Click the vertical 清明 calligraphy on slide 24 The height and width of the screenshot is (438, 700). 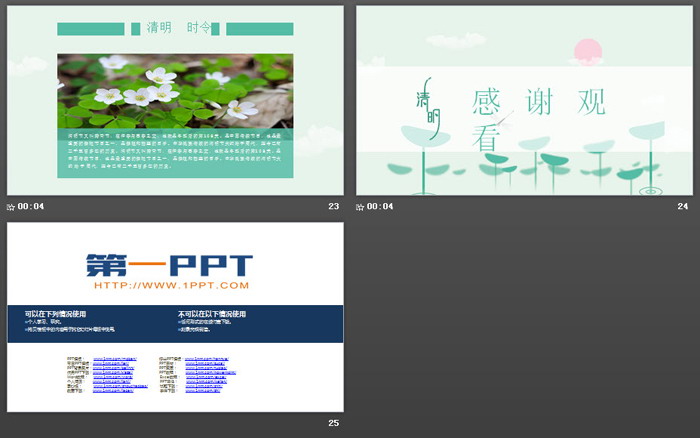coord(429,108)
